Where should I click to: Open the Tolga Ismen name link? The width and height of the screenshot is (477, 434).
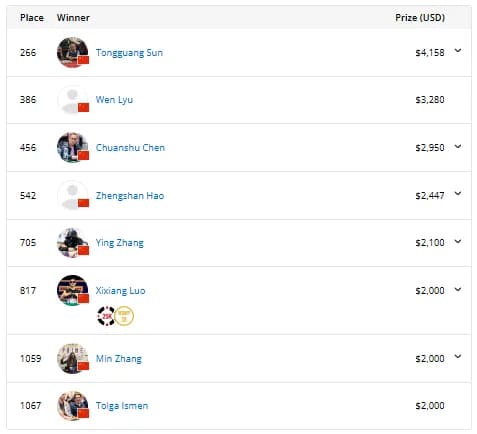122,406
